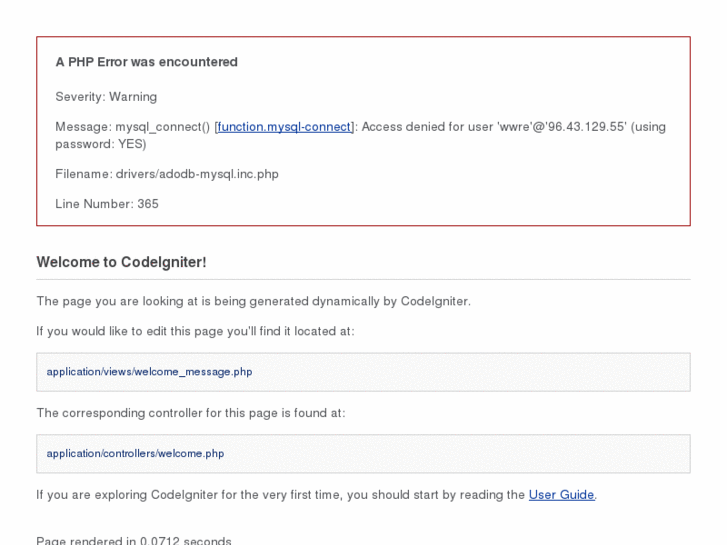The height and width of the screenshot is (545, 727).
Task: Click "If you are exploring CodeIgniter" sentence
Action: pos(280,495)
